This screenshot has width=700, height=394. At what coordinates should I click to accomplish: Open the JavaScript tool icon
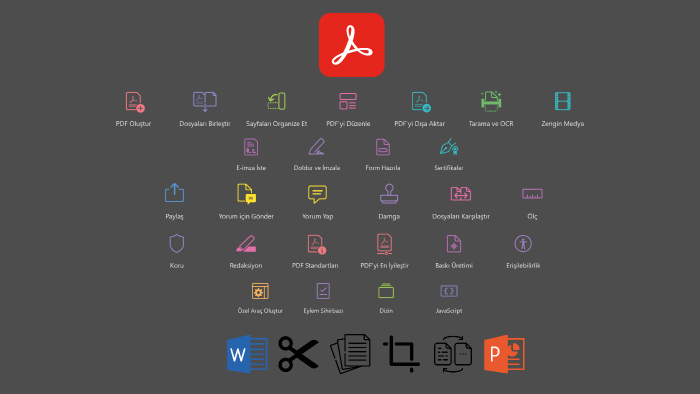449,291
